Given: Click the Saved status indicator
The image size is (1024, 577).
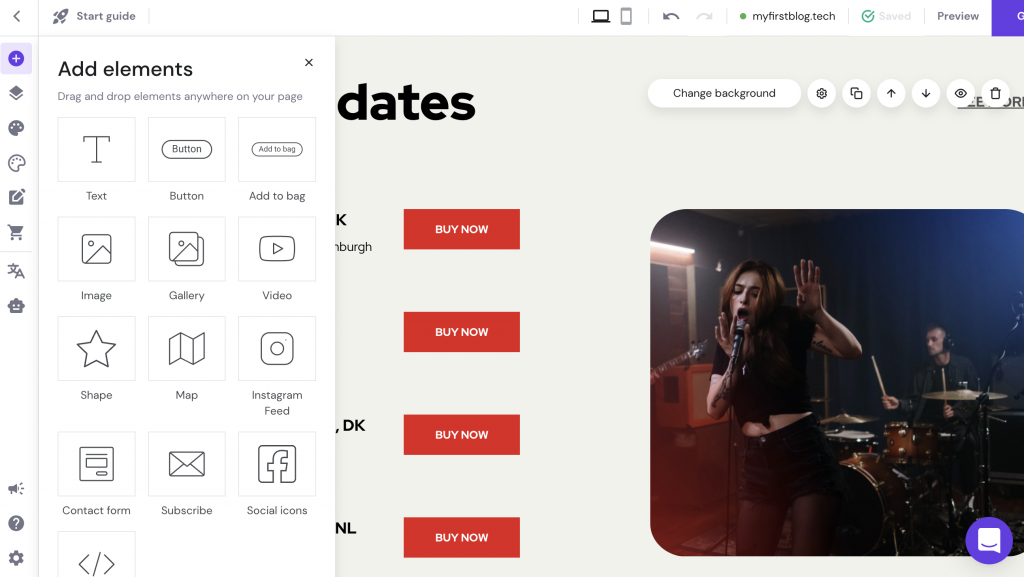Looking at the screenshot, I should click(x=886, y=16).
